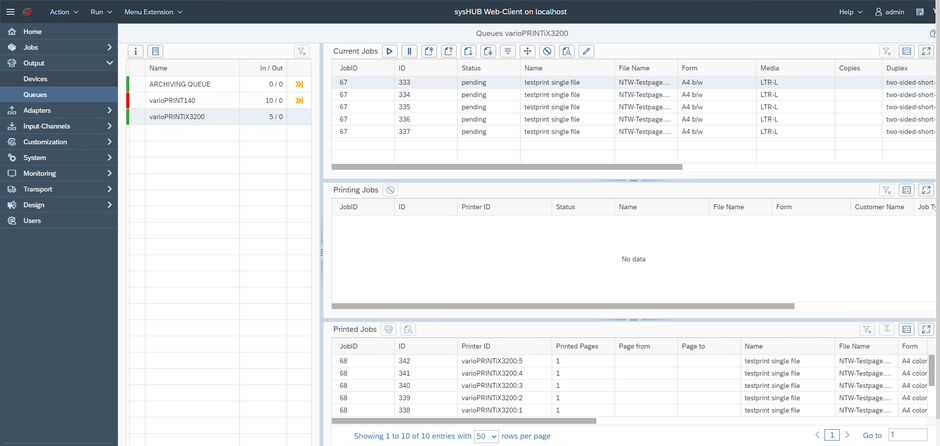
Task: Maximize the Current Jobs panel
Action: pyautogui.click(x=927, y=52)
